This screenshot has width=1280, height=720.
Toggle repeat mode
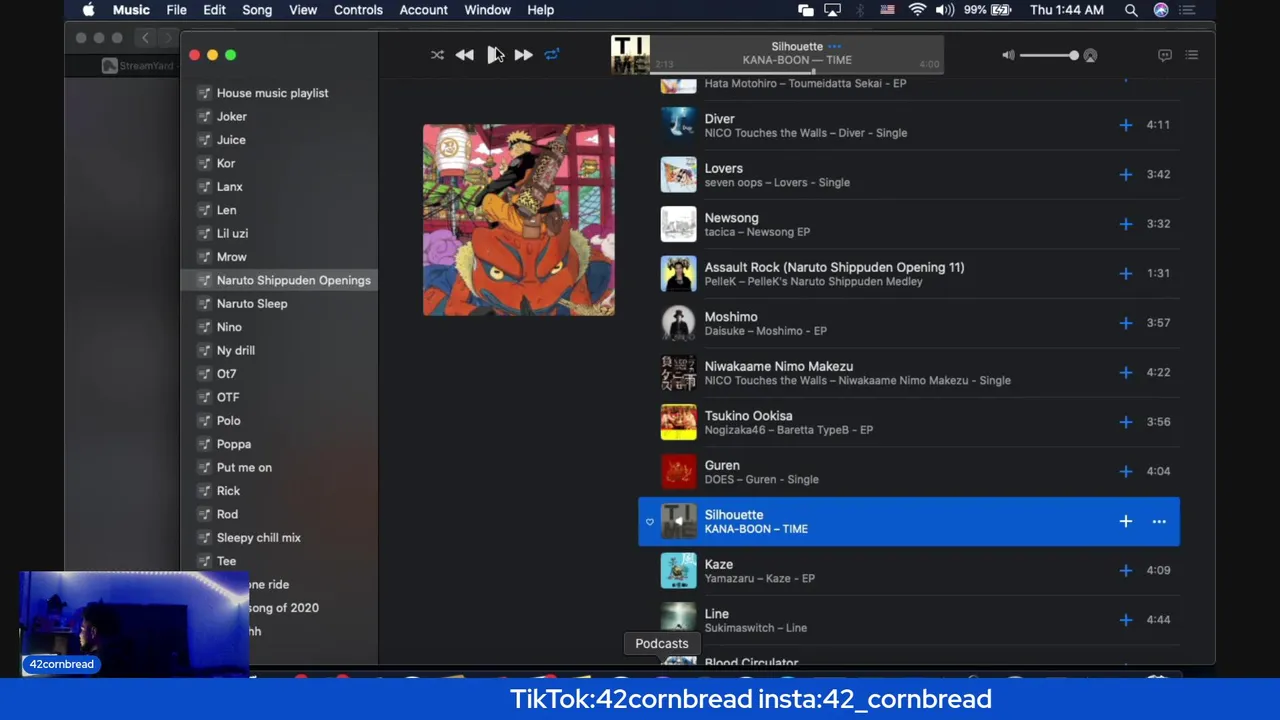(x=552, y=55)
